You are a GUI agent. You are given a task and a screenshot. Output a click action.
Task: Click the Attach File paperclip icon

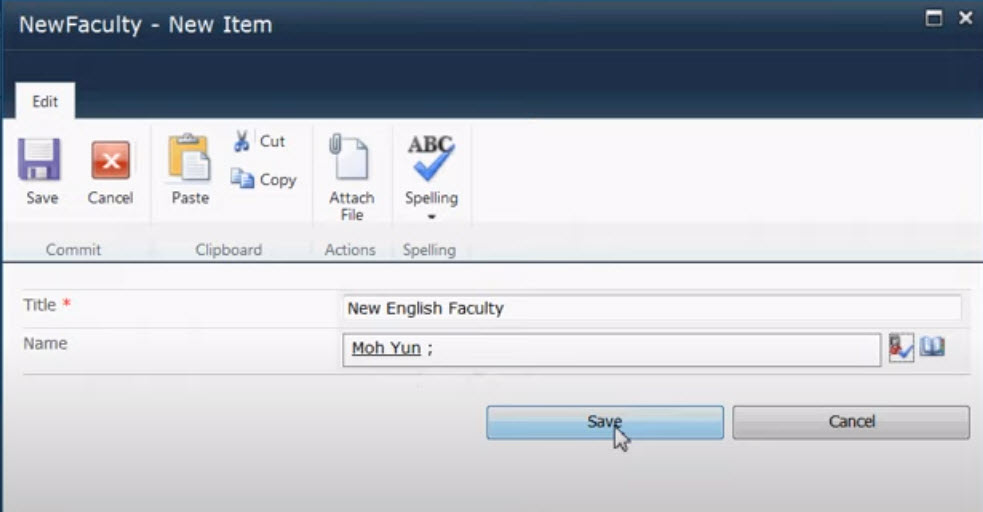click(x=349, y=157)
